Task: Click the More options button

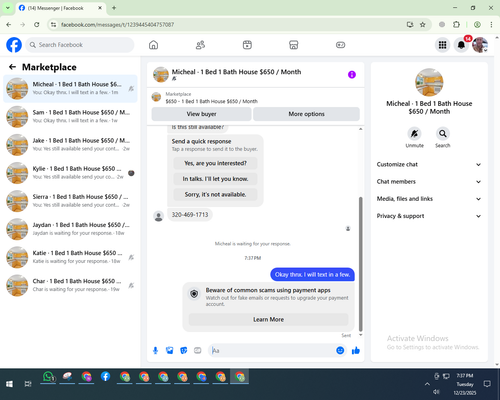Action: [306, 114]
